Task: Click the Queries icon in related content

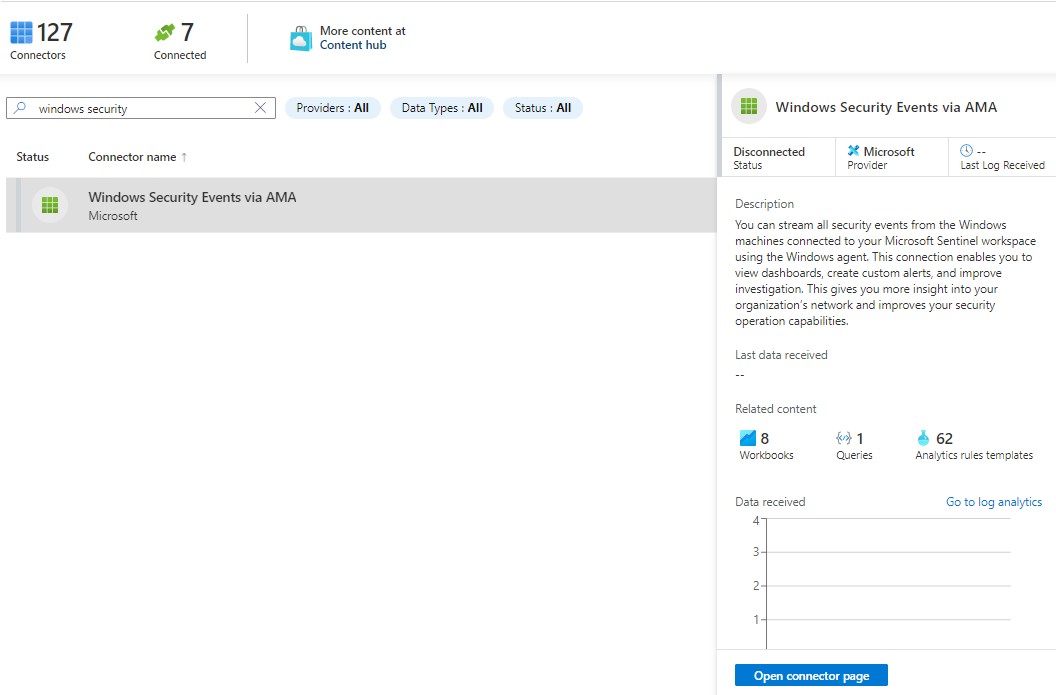Action: click(843, 438)
